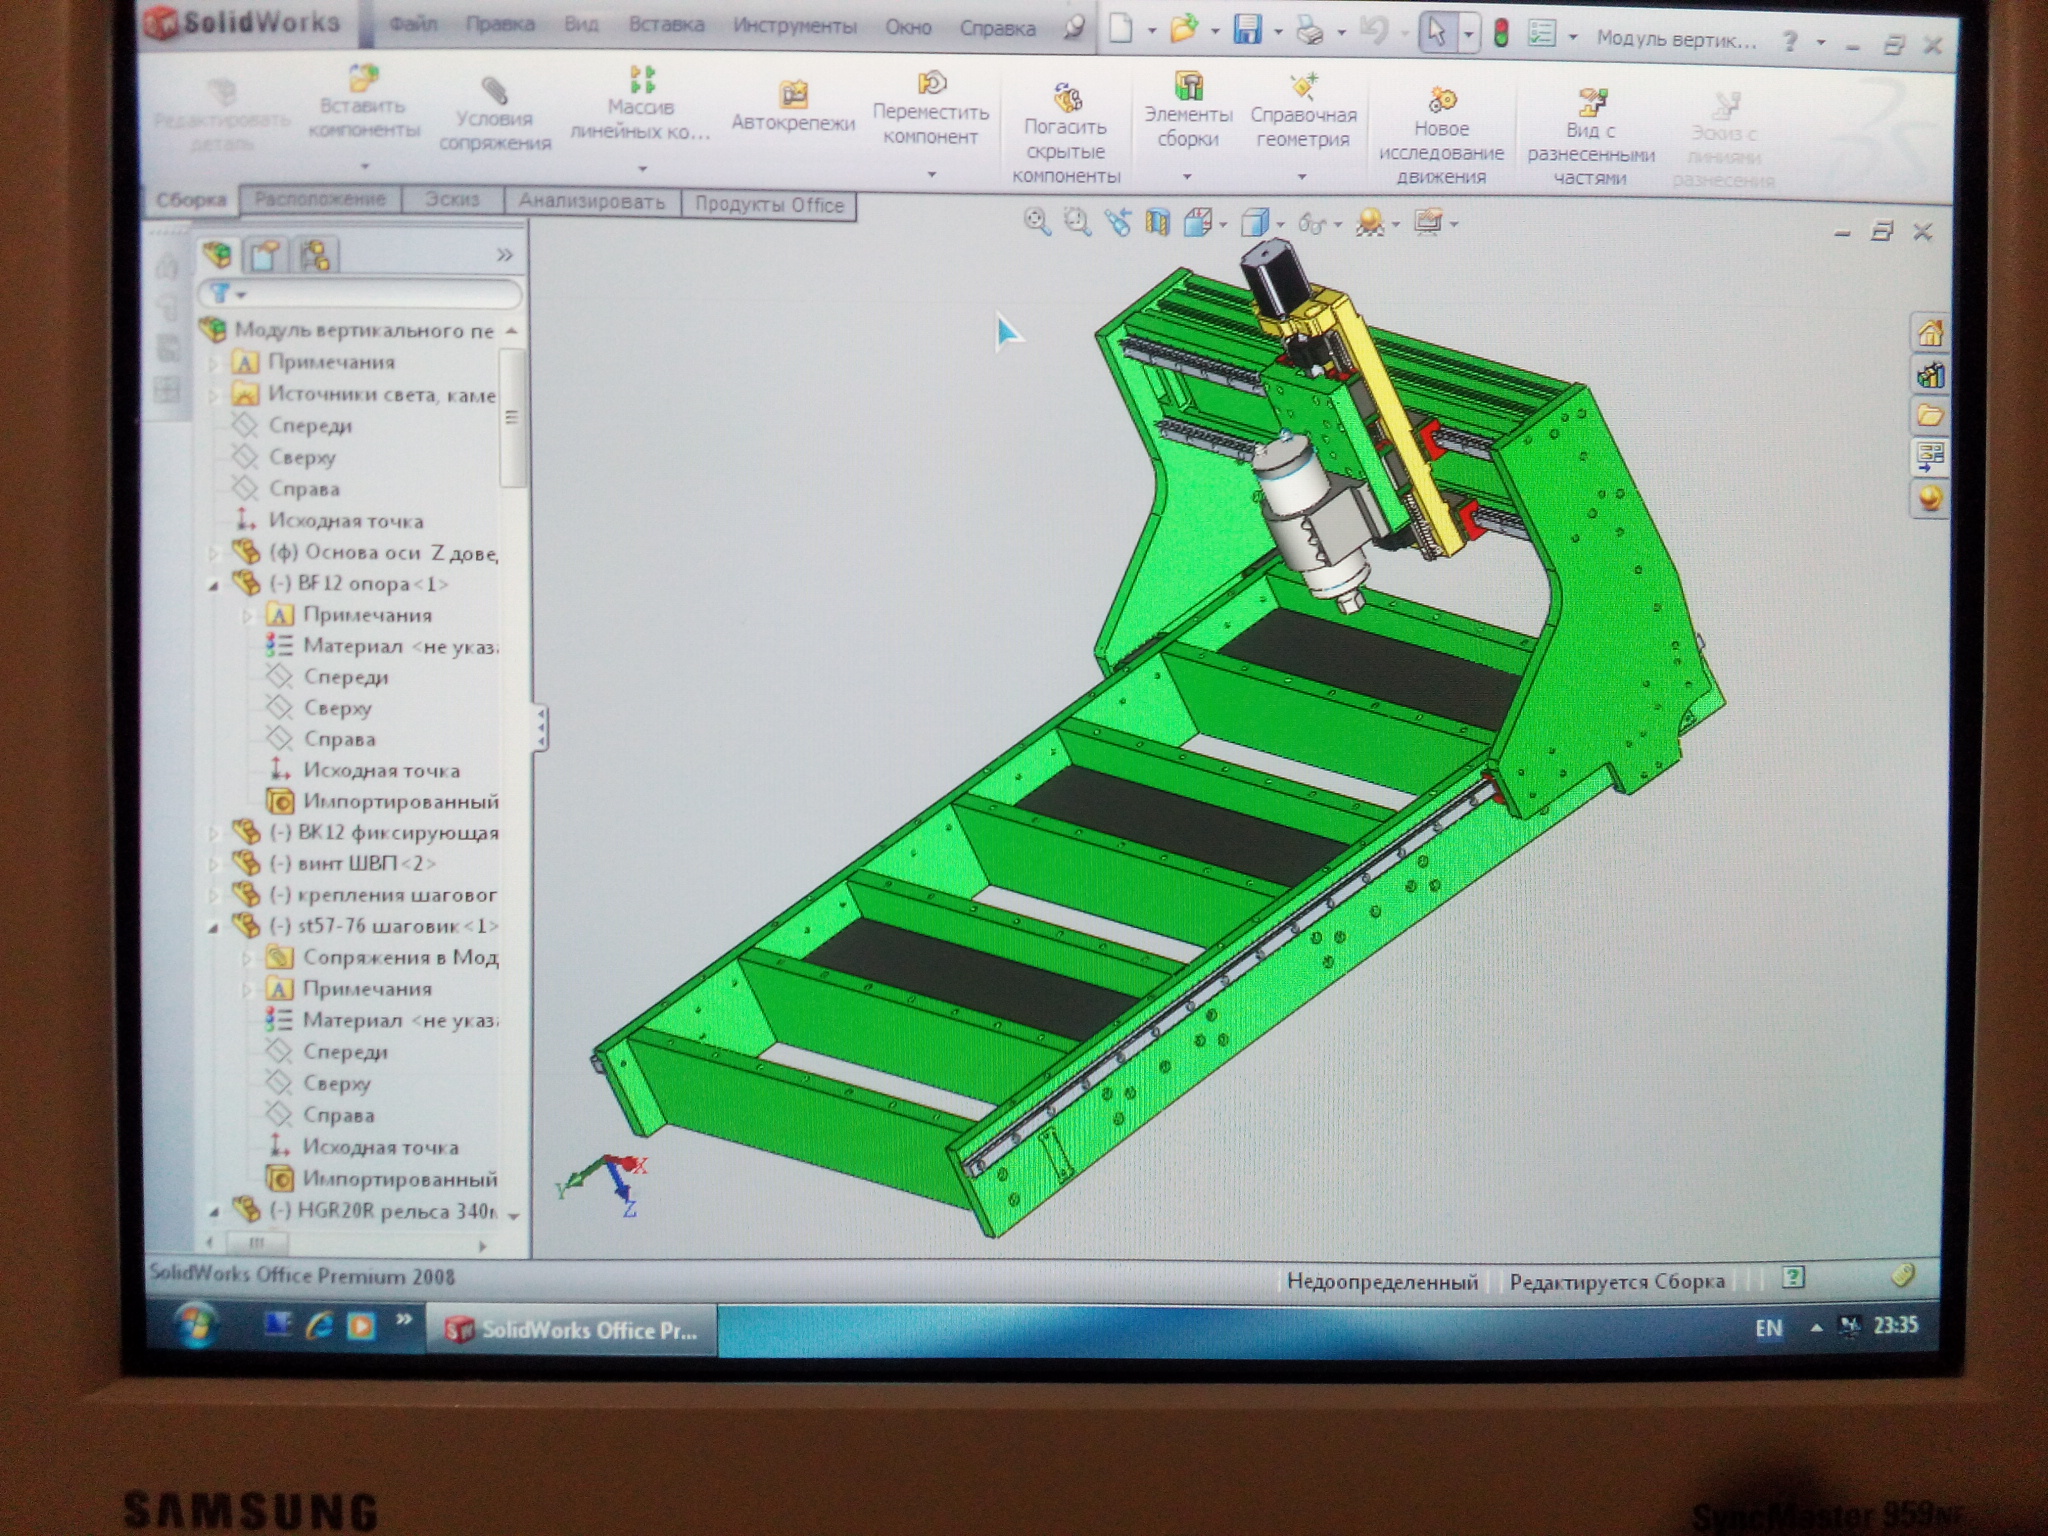Switch to the Анализировать tab
2048x1536 pixels.
591,203
